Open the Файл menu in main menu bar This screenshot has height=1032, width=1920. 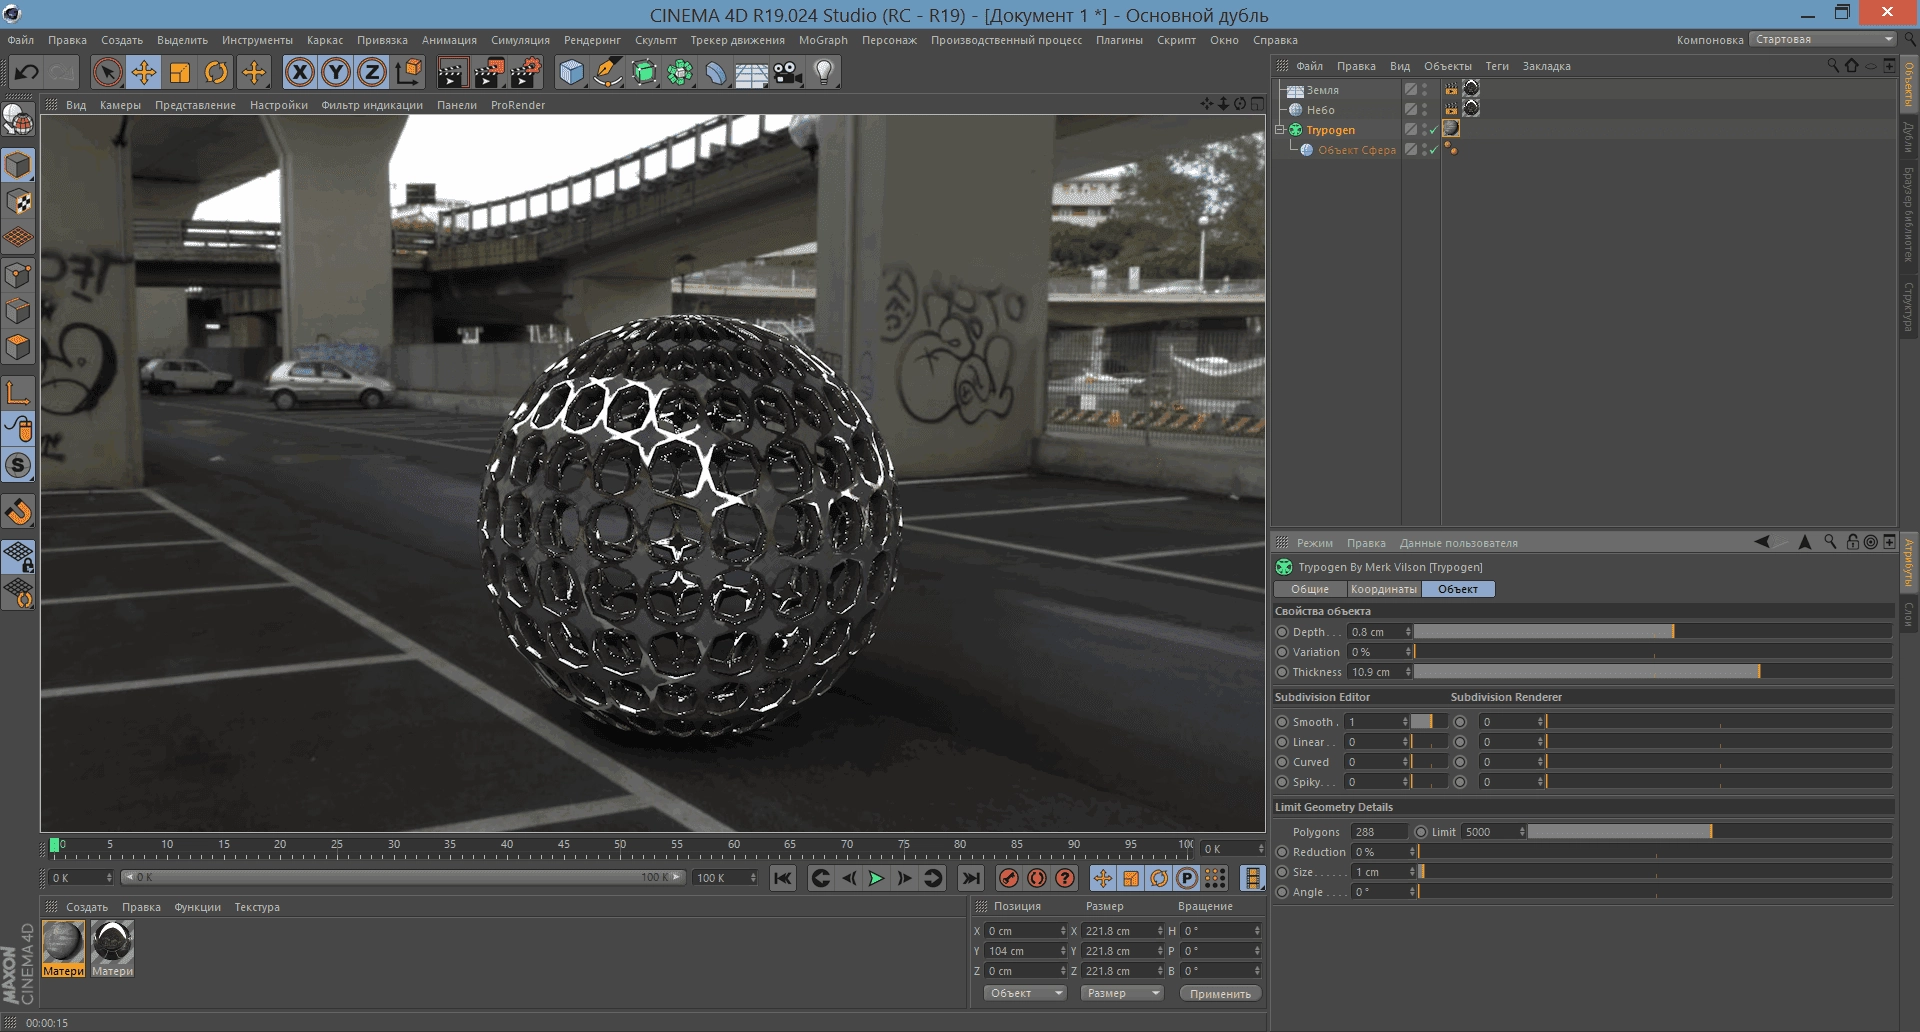coord(20,40)
